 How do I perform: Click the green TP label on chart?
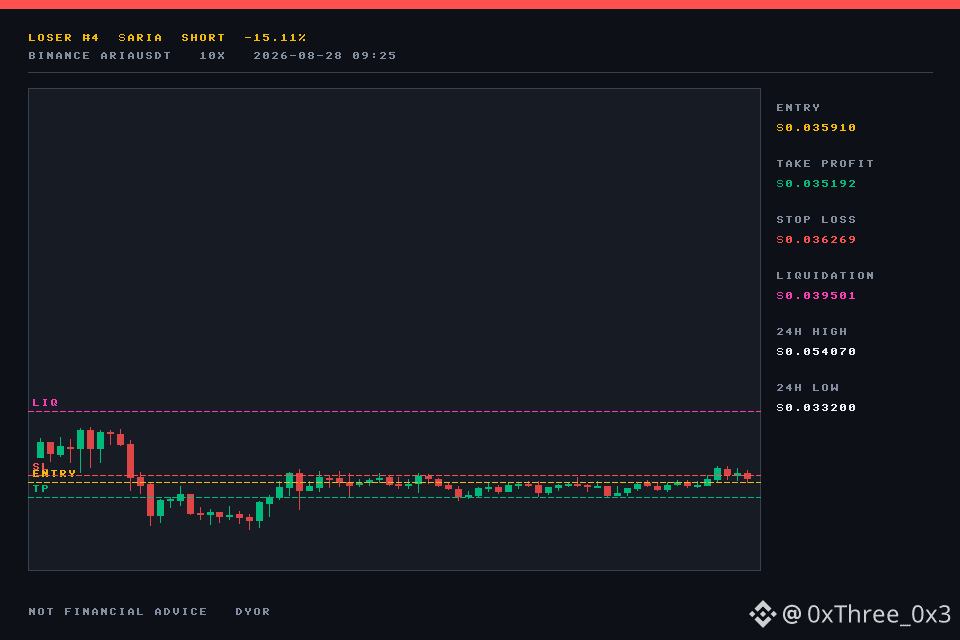pyautogui.click(x=41, y=488)
